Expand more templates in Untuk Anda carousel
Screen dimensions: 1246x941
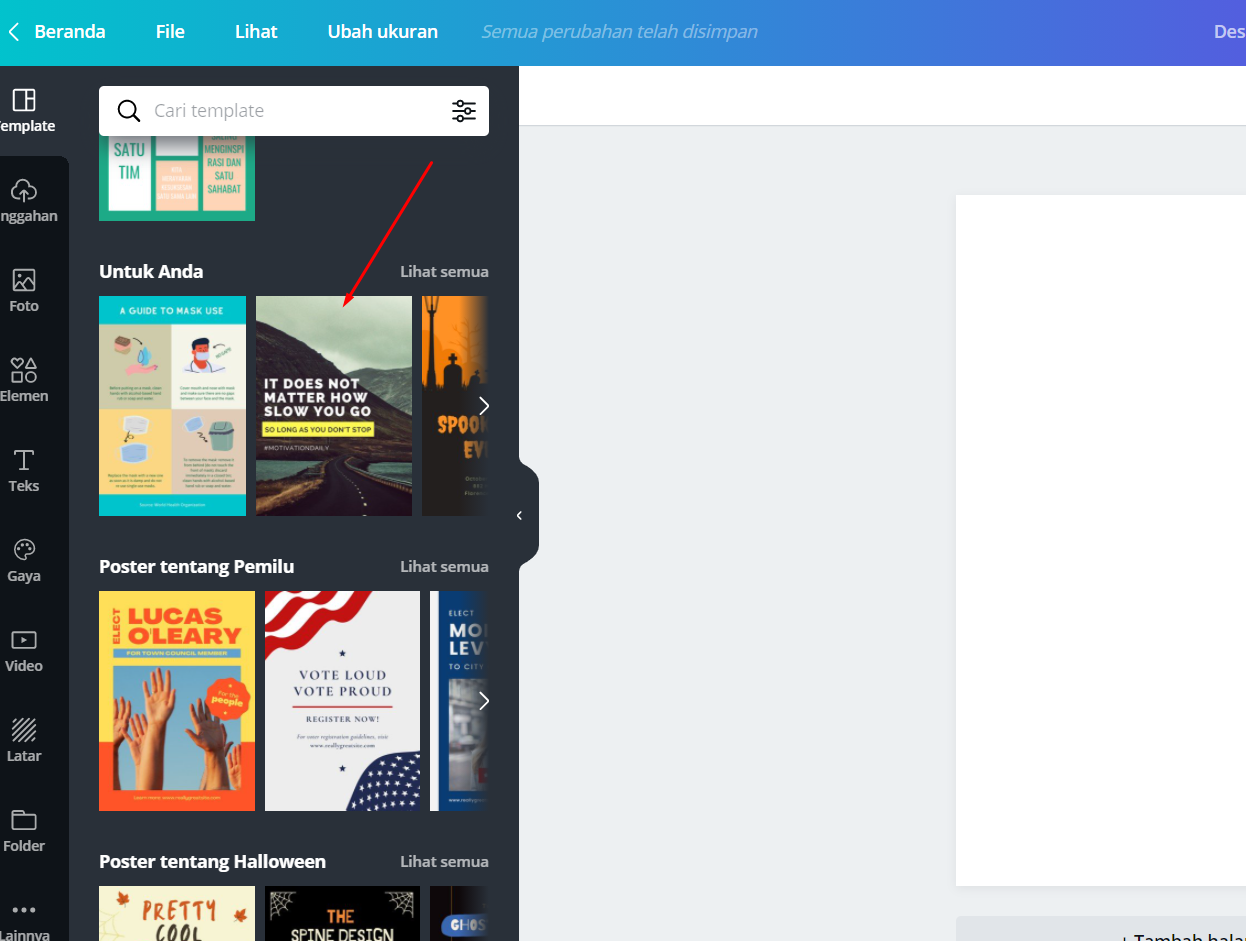(484, 406)
